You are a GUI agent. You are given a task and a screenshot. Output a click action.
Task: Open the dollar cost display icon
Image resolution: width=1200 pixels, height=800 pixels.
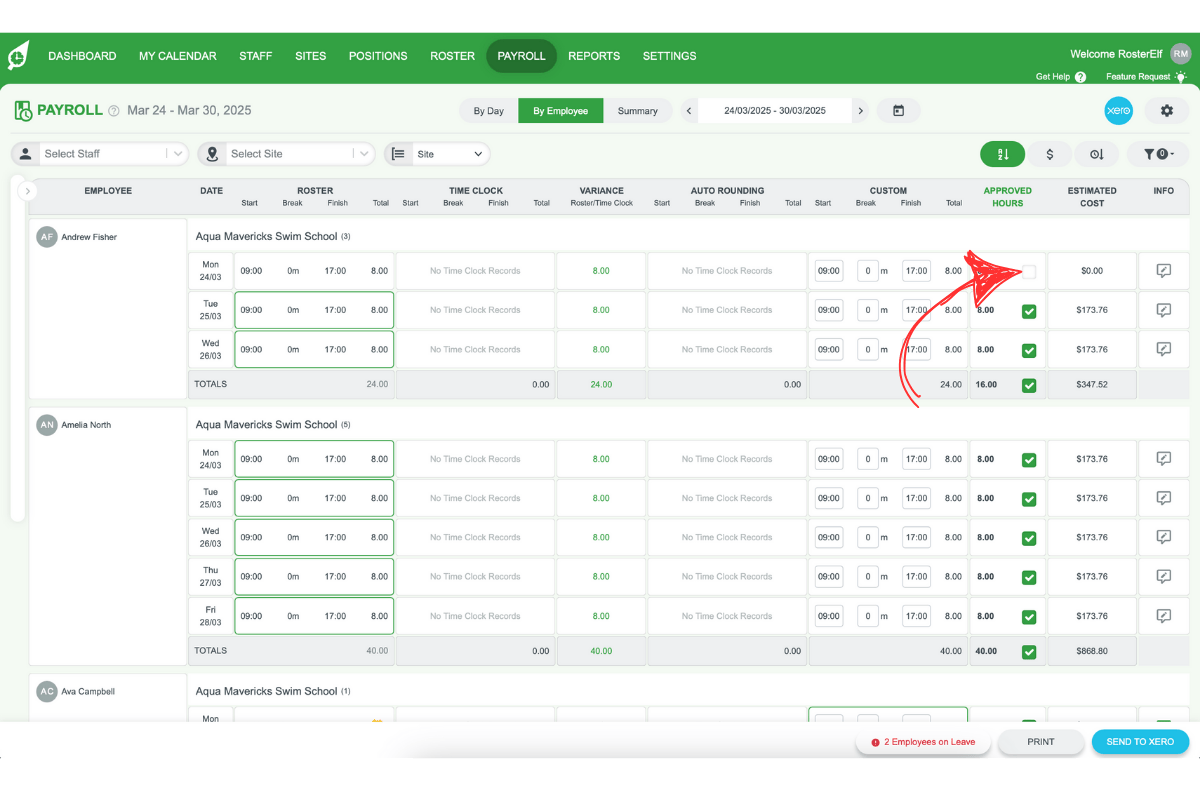[1050, 154]
